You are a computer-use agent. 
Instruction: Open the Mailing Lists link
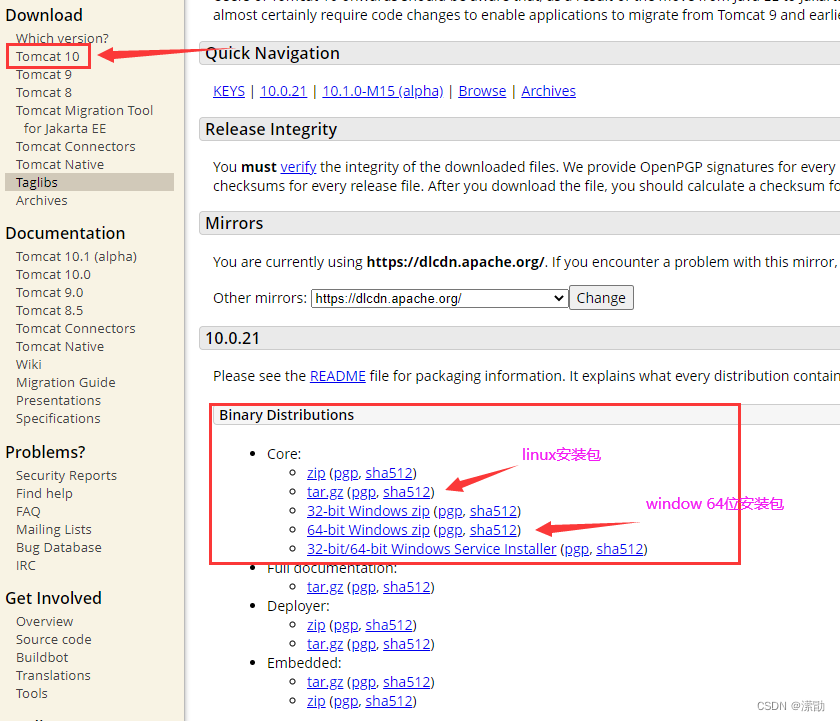tap(54, 530)
